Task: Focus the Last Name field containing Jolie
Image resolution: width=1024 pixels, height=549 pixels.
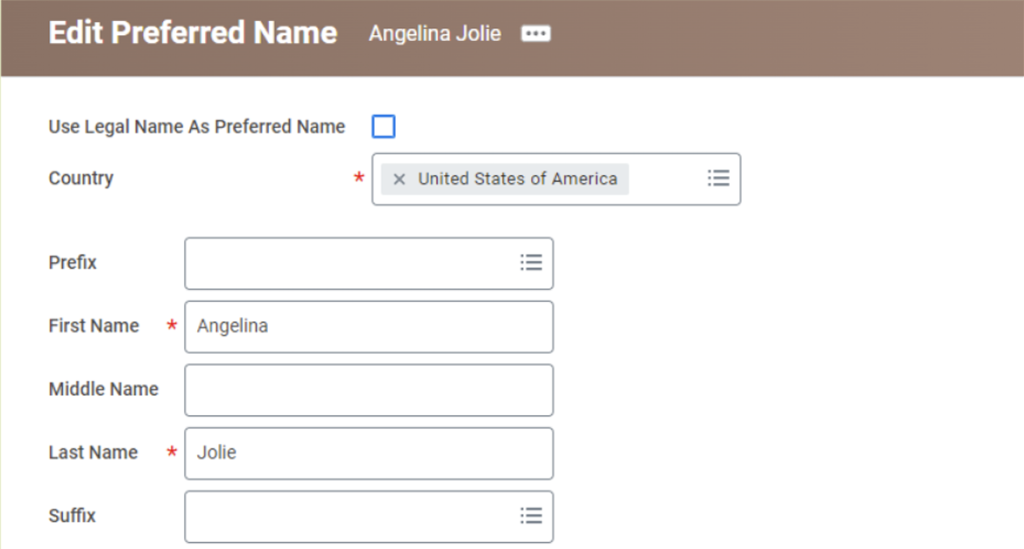Action: coord(369,453)
